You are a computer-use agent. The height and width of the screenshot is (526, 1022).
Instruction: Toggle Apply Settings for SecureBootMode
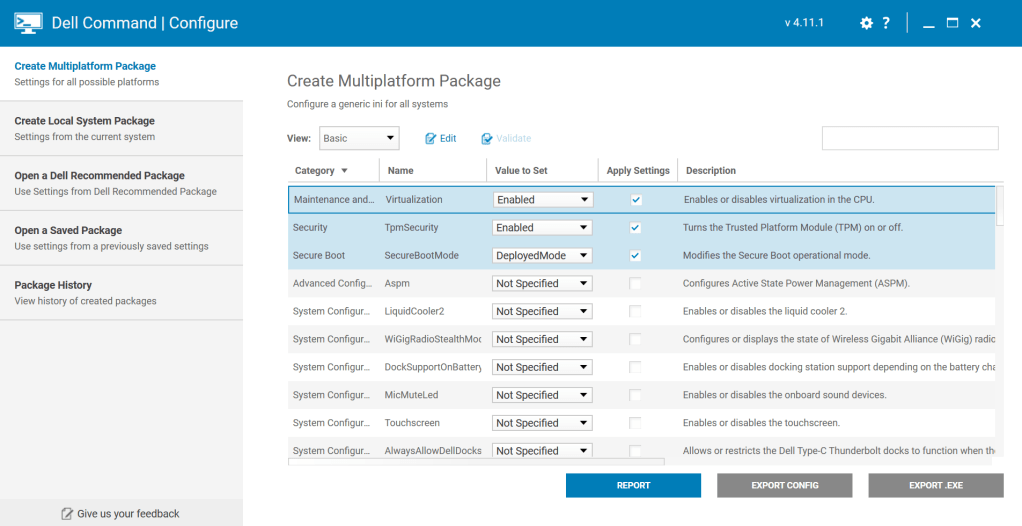(x=636, y=256)
